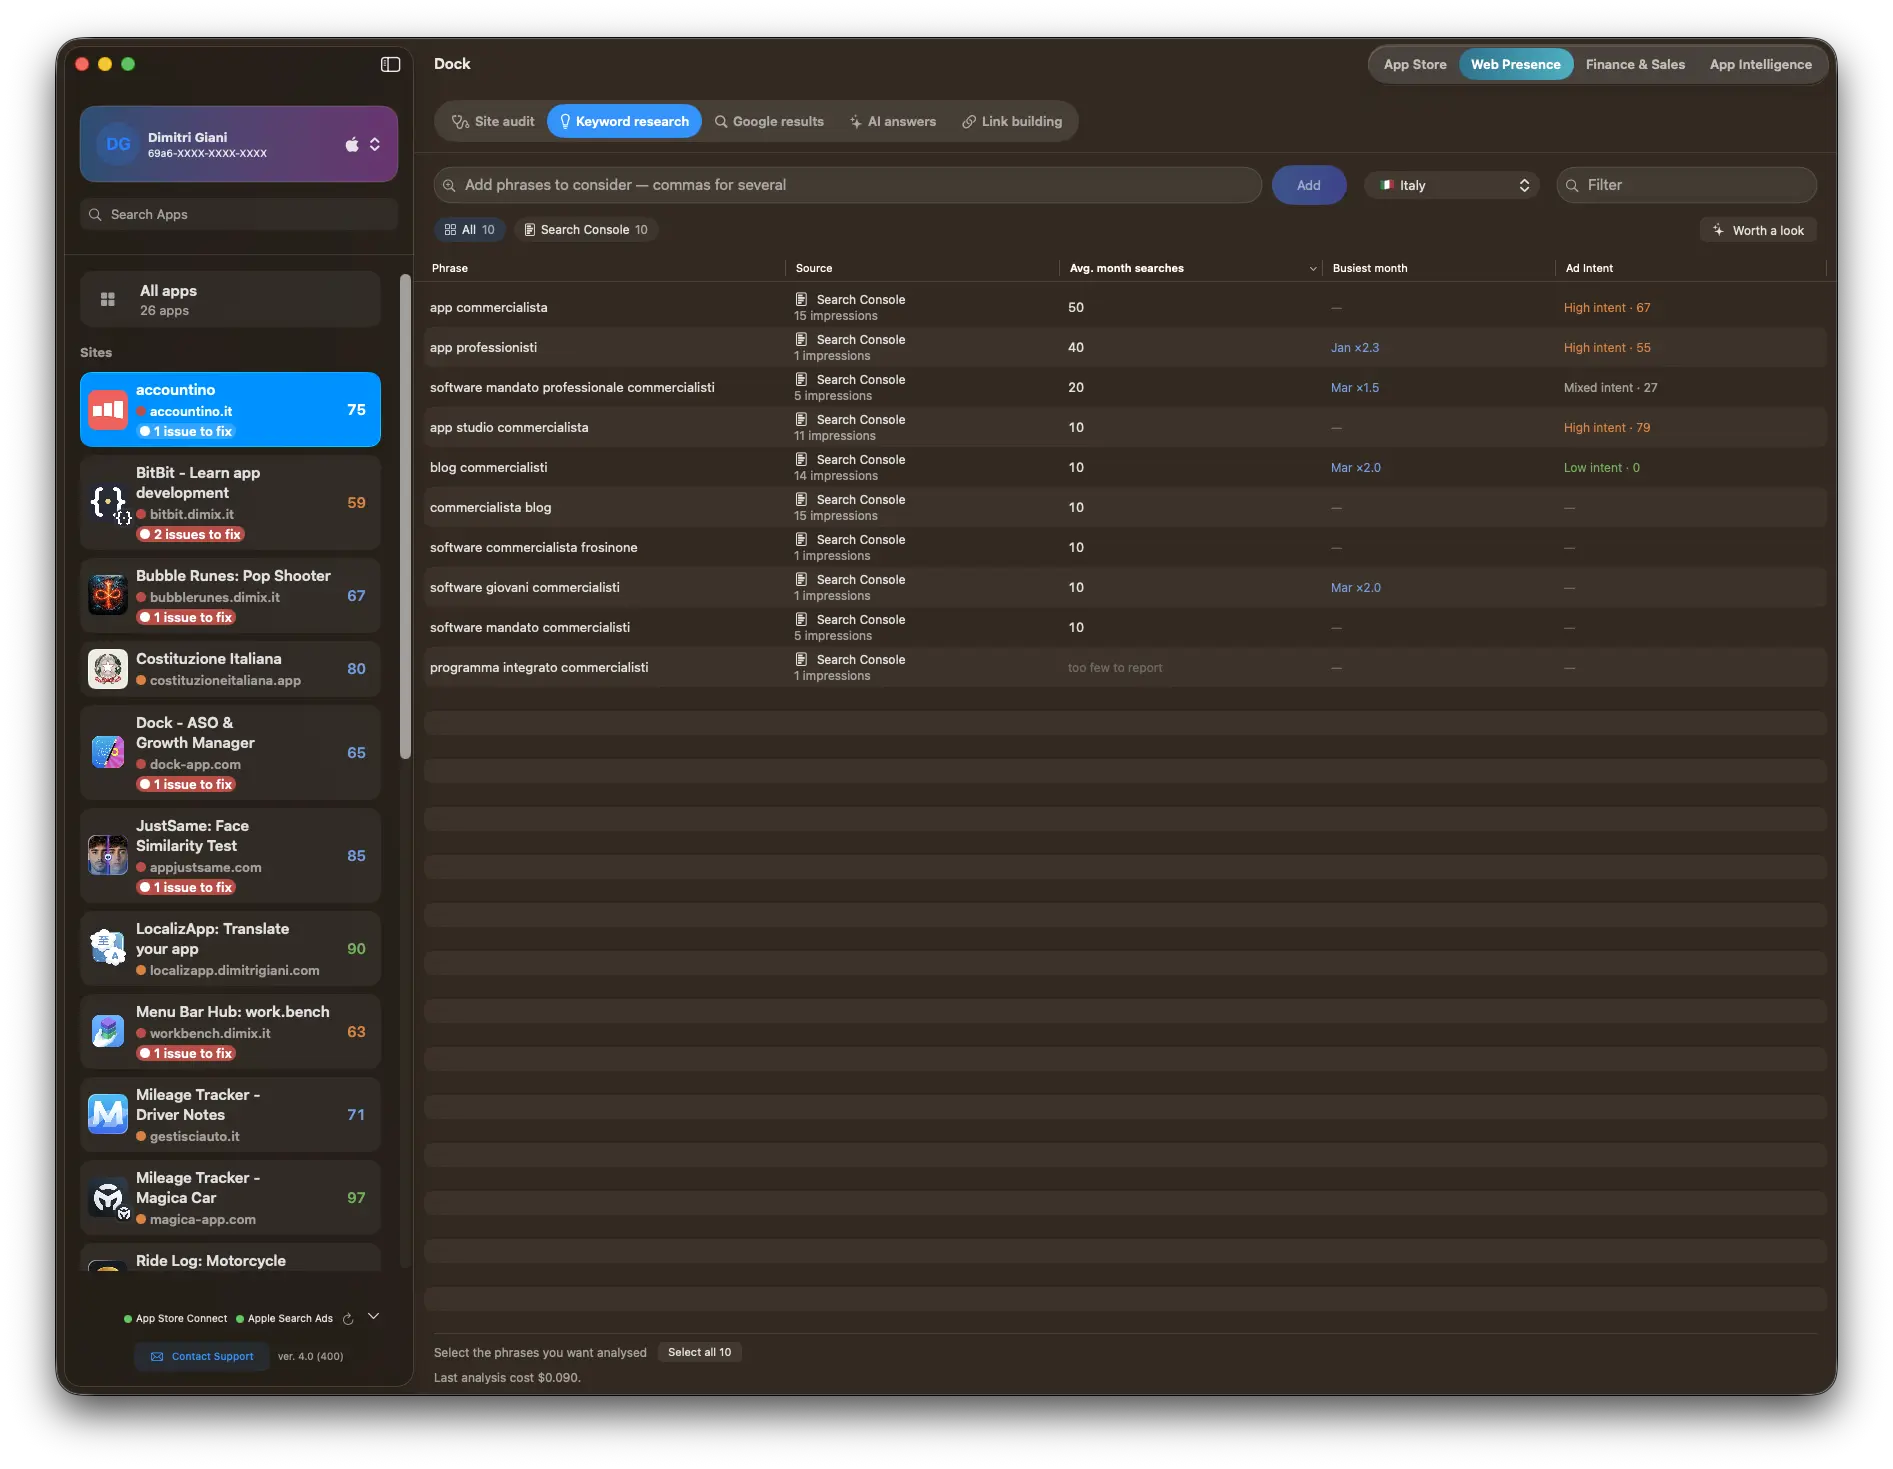Click the LocalizApp app icon
1893x1469 pixels.
pyautogui.click(x=108, y=949)
